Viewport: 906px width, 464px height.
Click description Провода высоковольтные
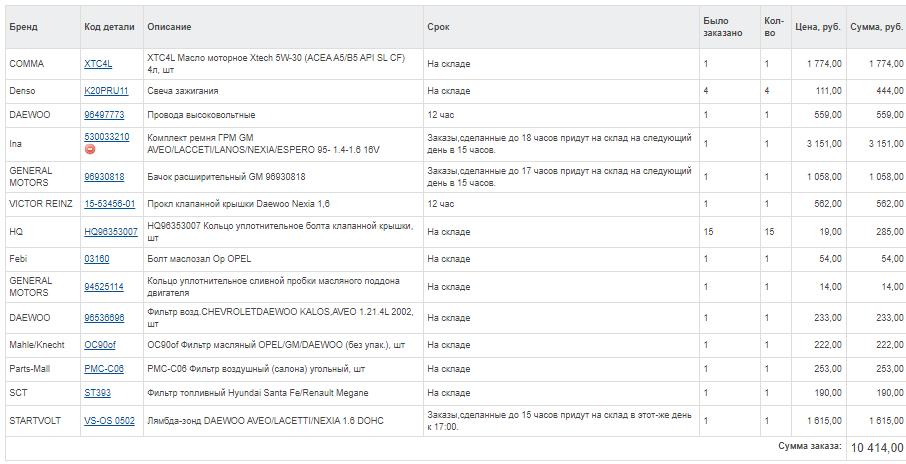point(201,115)
